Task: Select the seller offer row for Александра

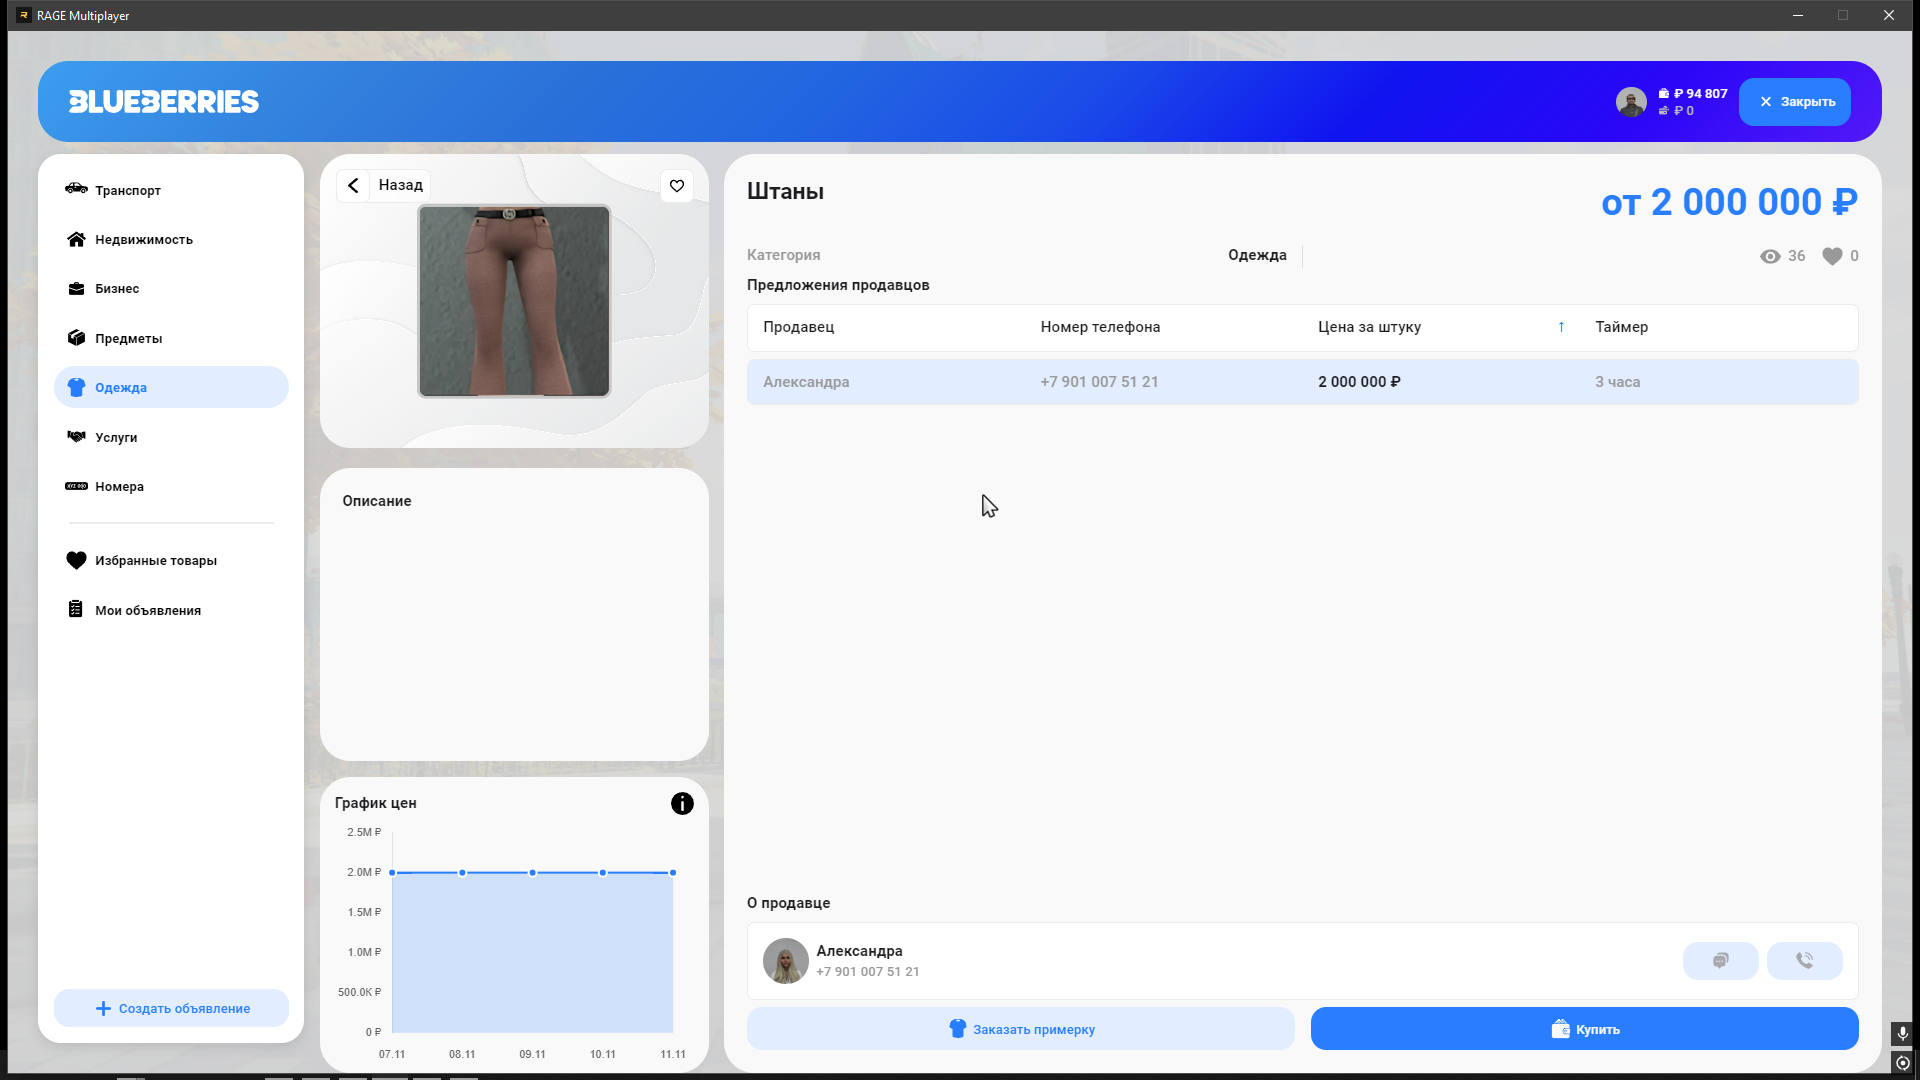Action: pyautogui.click(x=1302, y=382)
